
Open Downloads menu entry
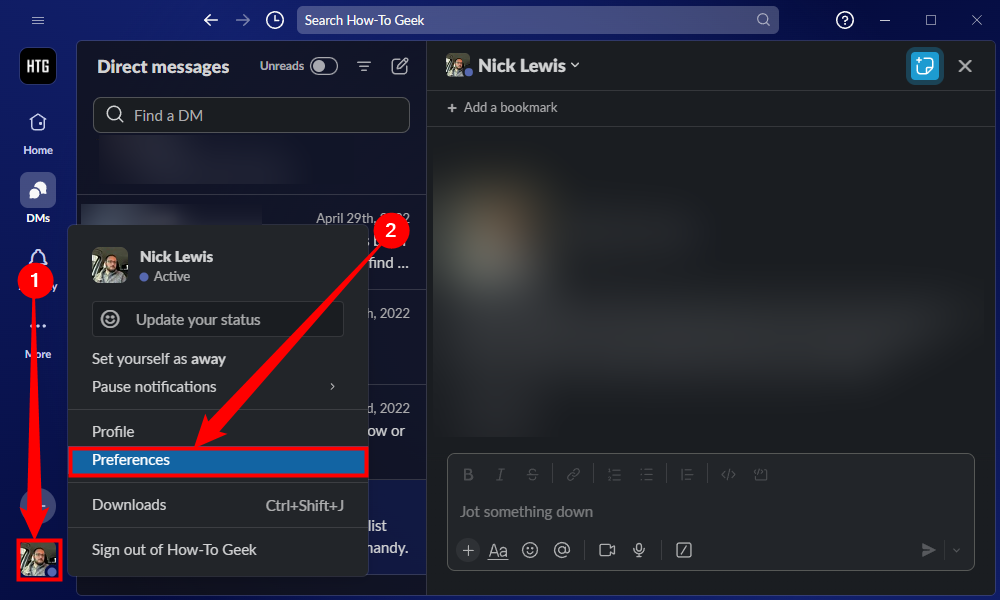click(x=217, y=505)
